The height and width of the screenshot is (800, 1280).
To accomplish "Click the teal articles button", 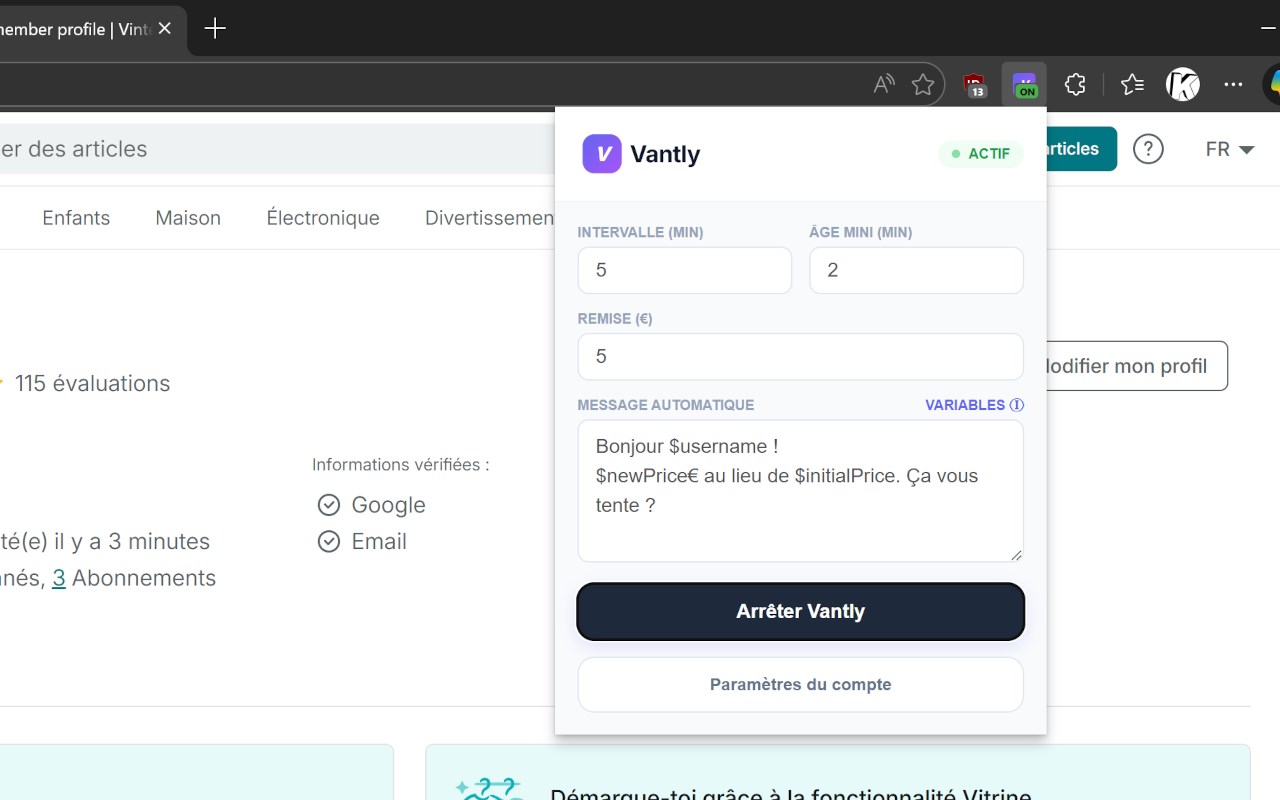I will point(1081,149).
